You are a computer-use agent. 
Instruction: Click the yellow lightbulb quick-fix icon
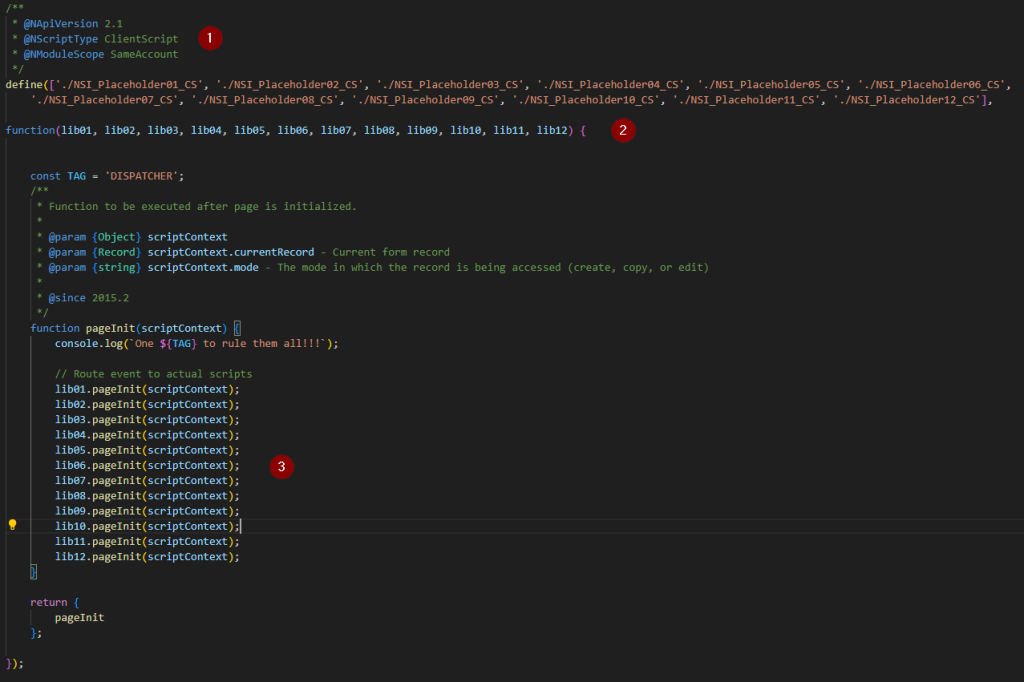[x=12, y=525]
